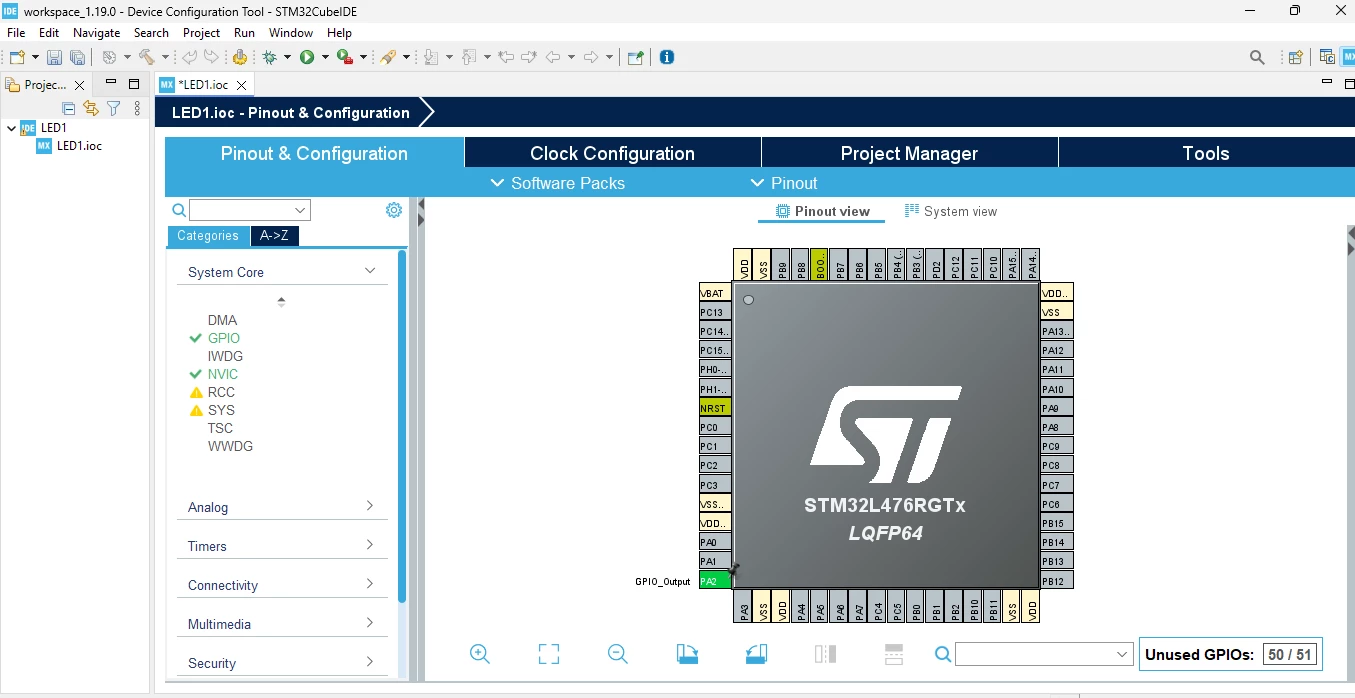
Task: Click the Save All toolbar icon
Action: [76, 57]
